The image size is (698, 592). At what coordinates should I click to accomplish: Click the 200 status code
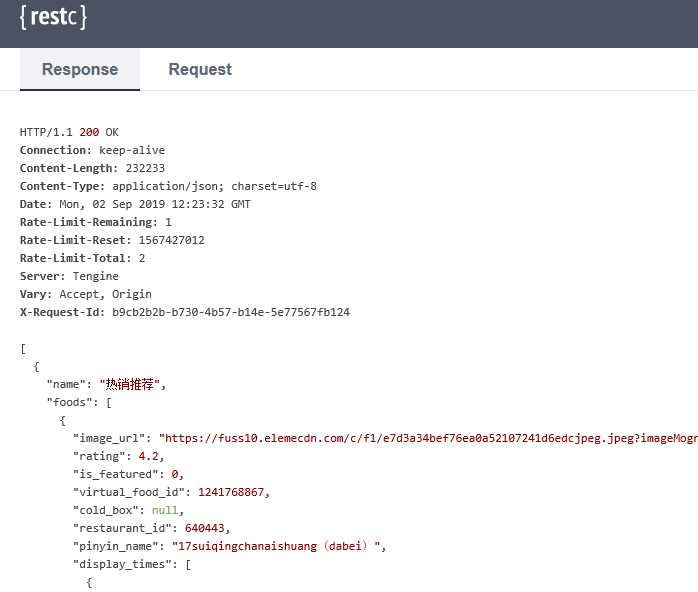[x=89, y=132]
